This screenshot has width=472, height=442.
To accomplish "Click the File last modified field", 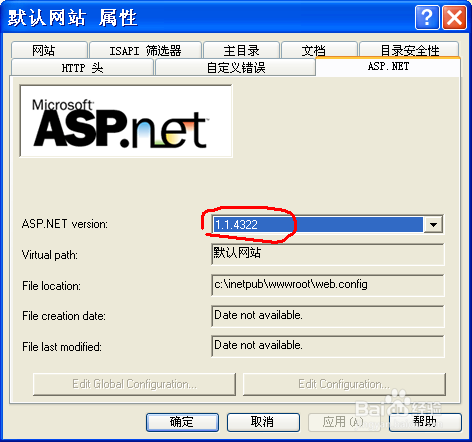I will click(x=328, y=346).
